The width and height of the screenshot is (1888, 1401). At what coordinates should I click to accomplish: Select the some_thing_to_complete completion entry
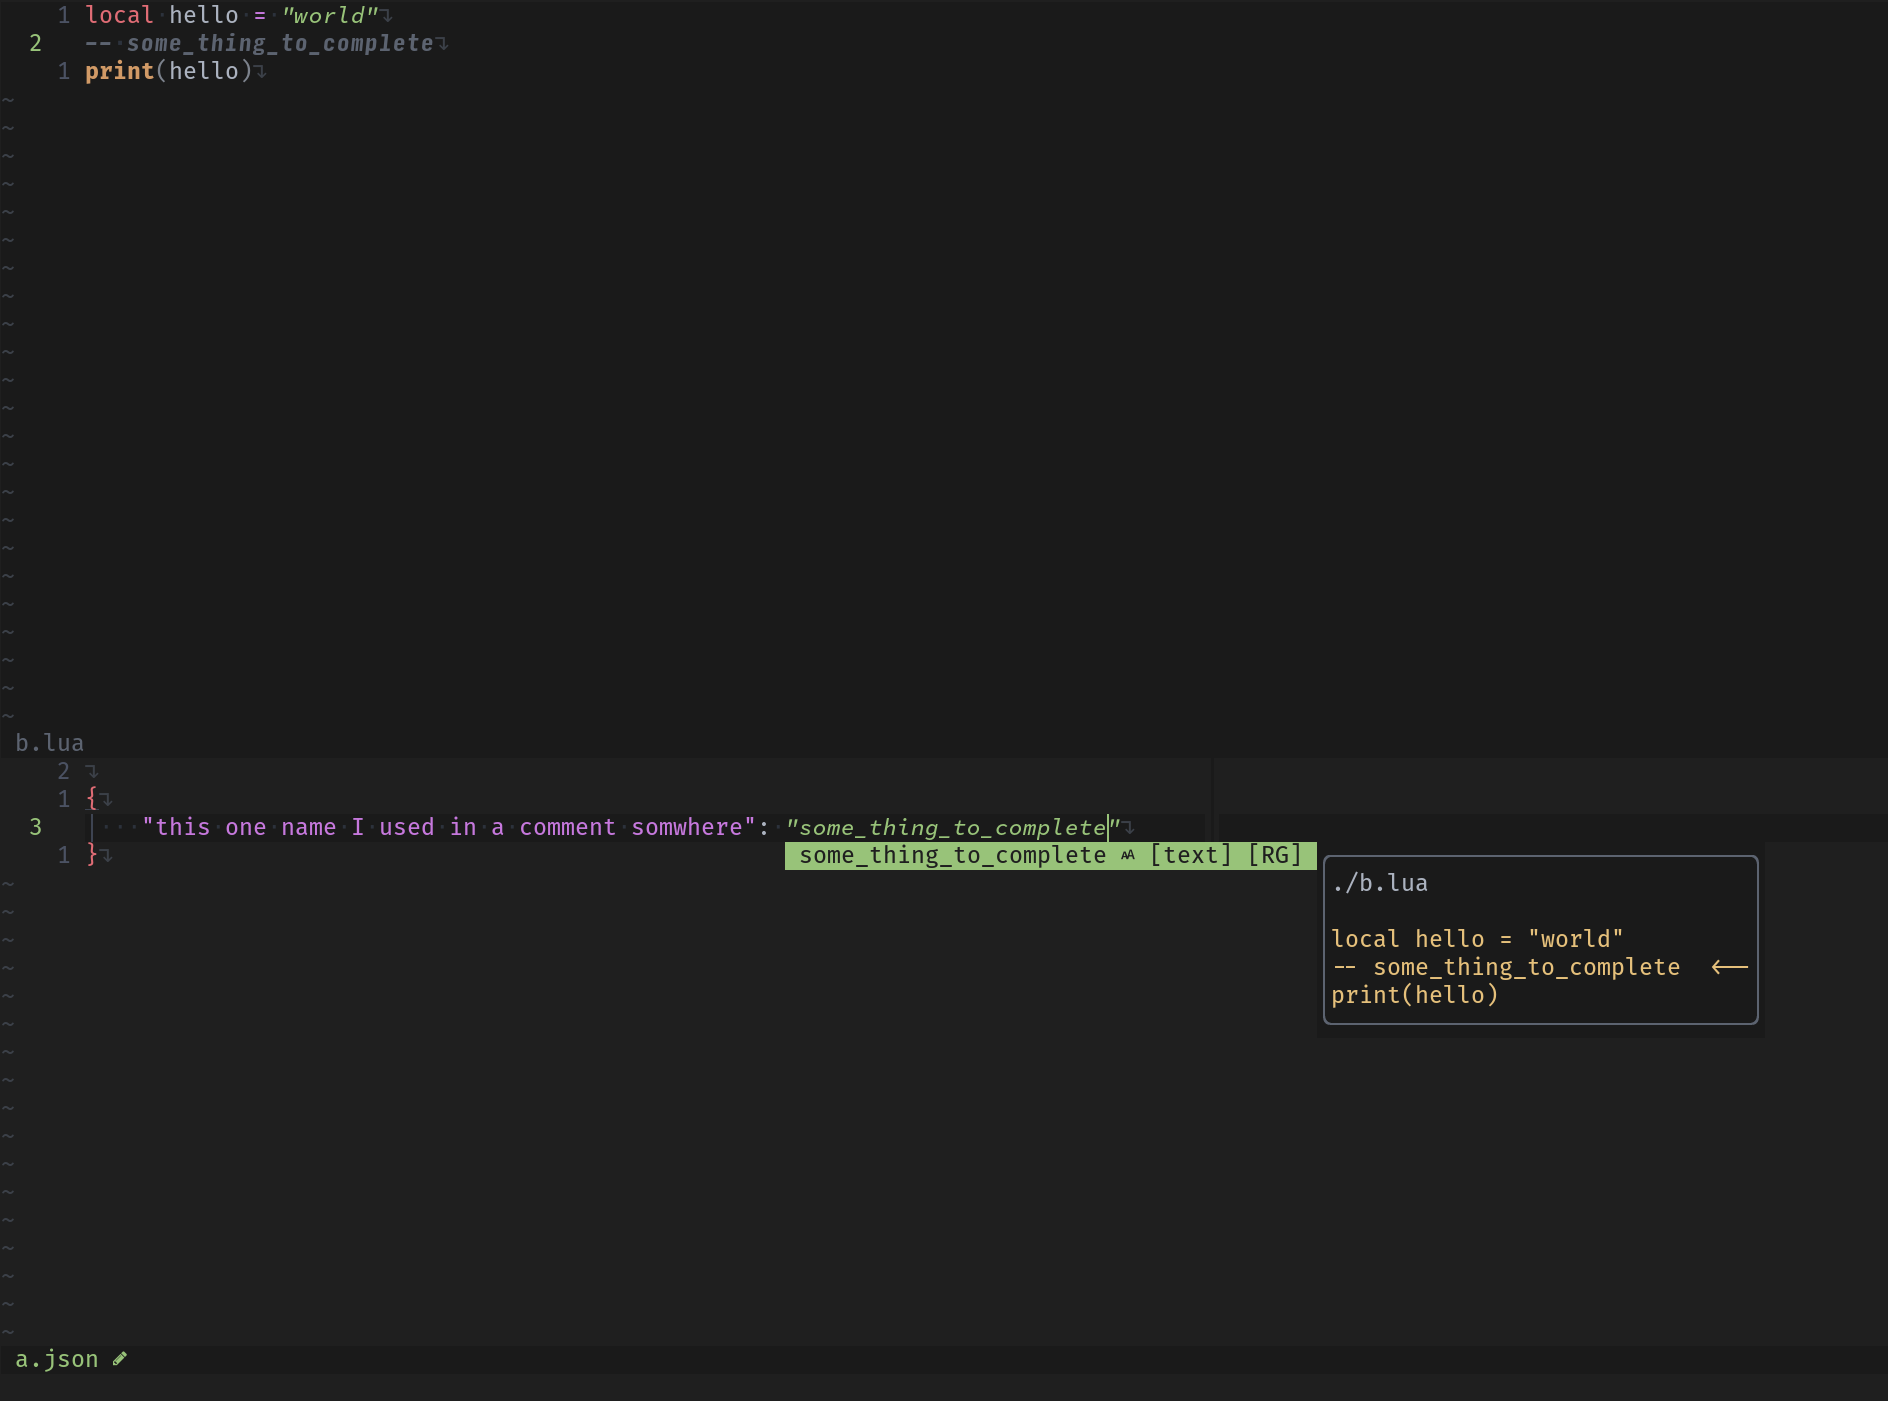[x=1050, y=855]
